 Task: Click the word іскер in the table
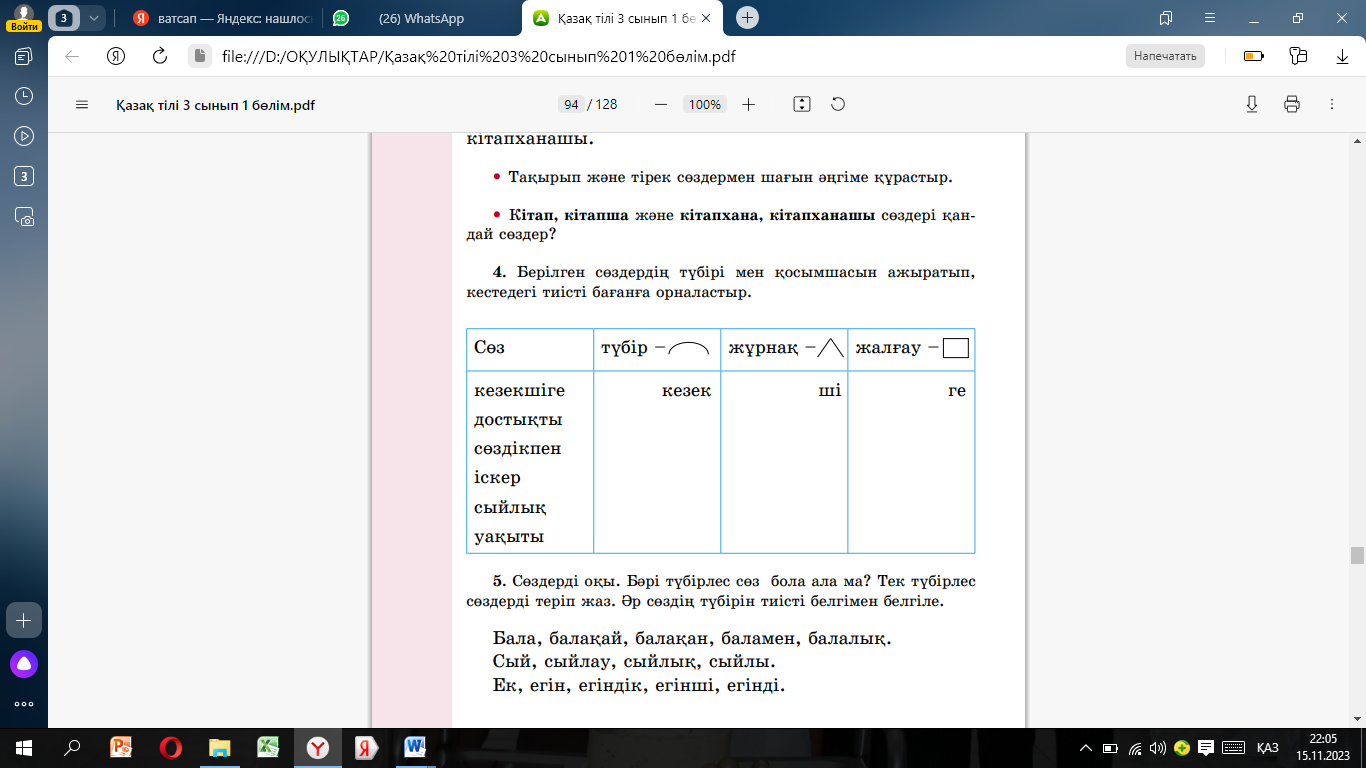point(497,478)
